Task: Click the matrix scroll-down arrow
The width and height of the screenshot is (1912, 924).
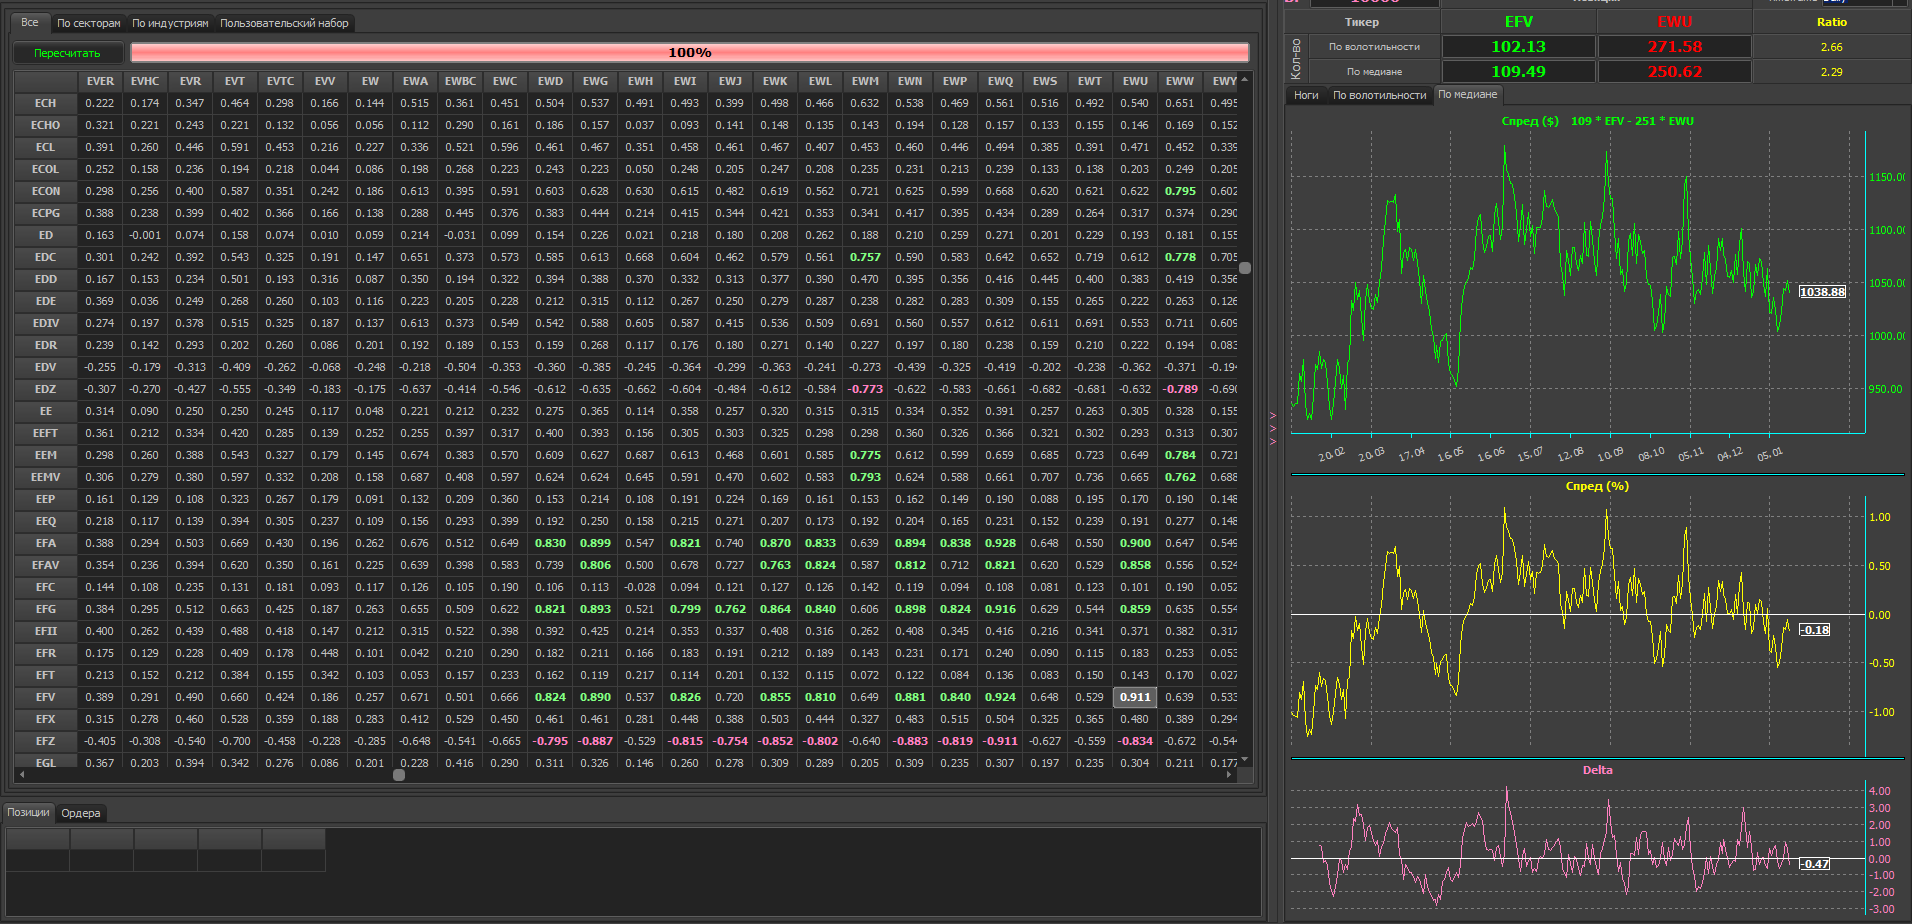Action: tap(1245, 761)
